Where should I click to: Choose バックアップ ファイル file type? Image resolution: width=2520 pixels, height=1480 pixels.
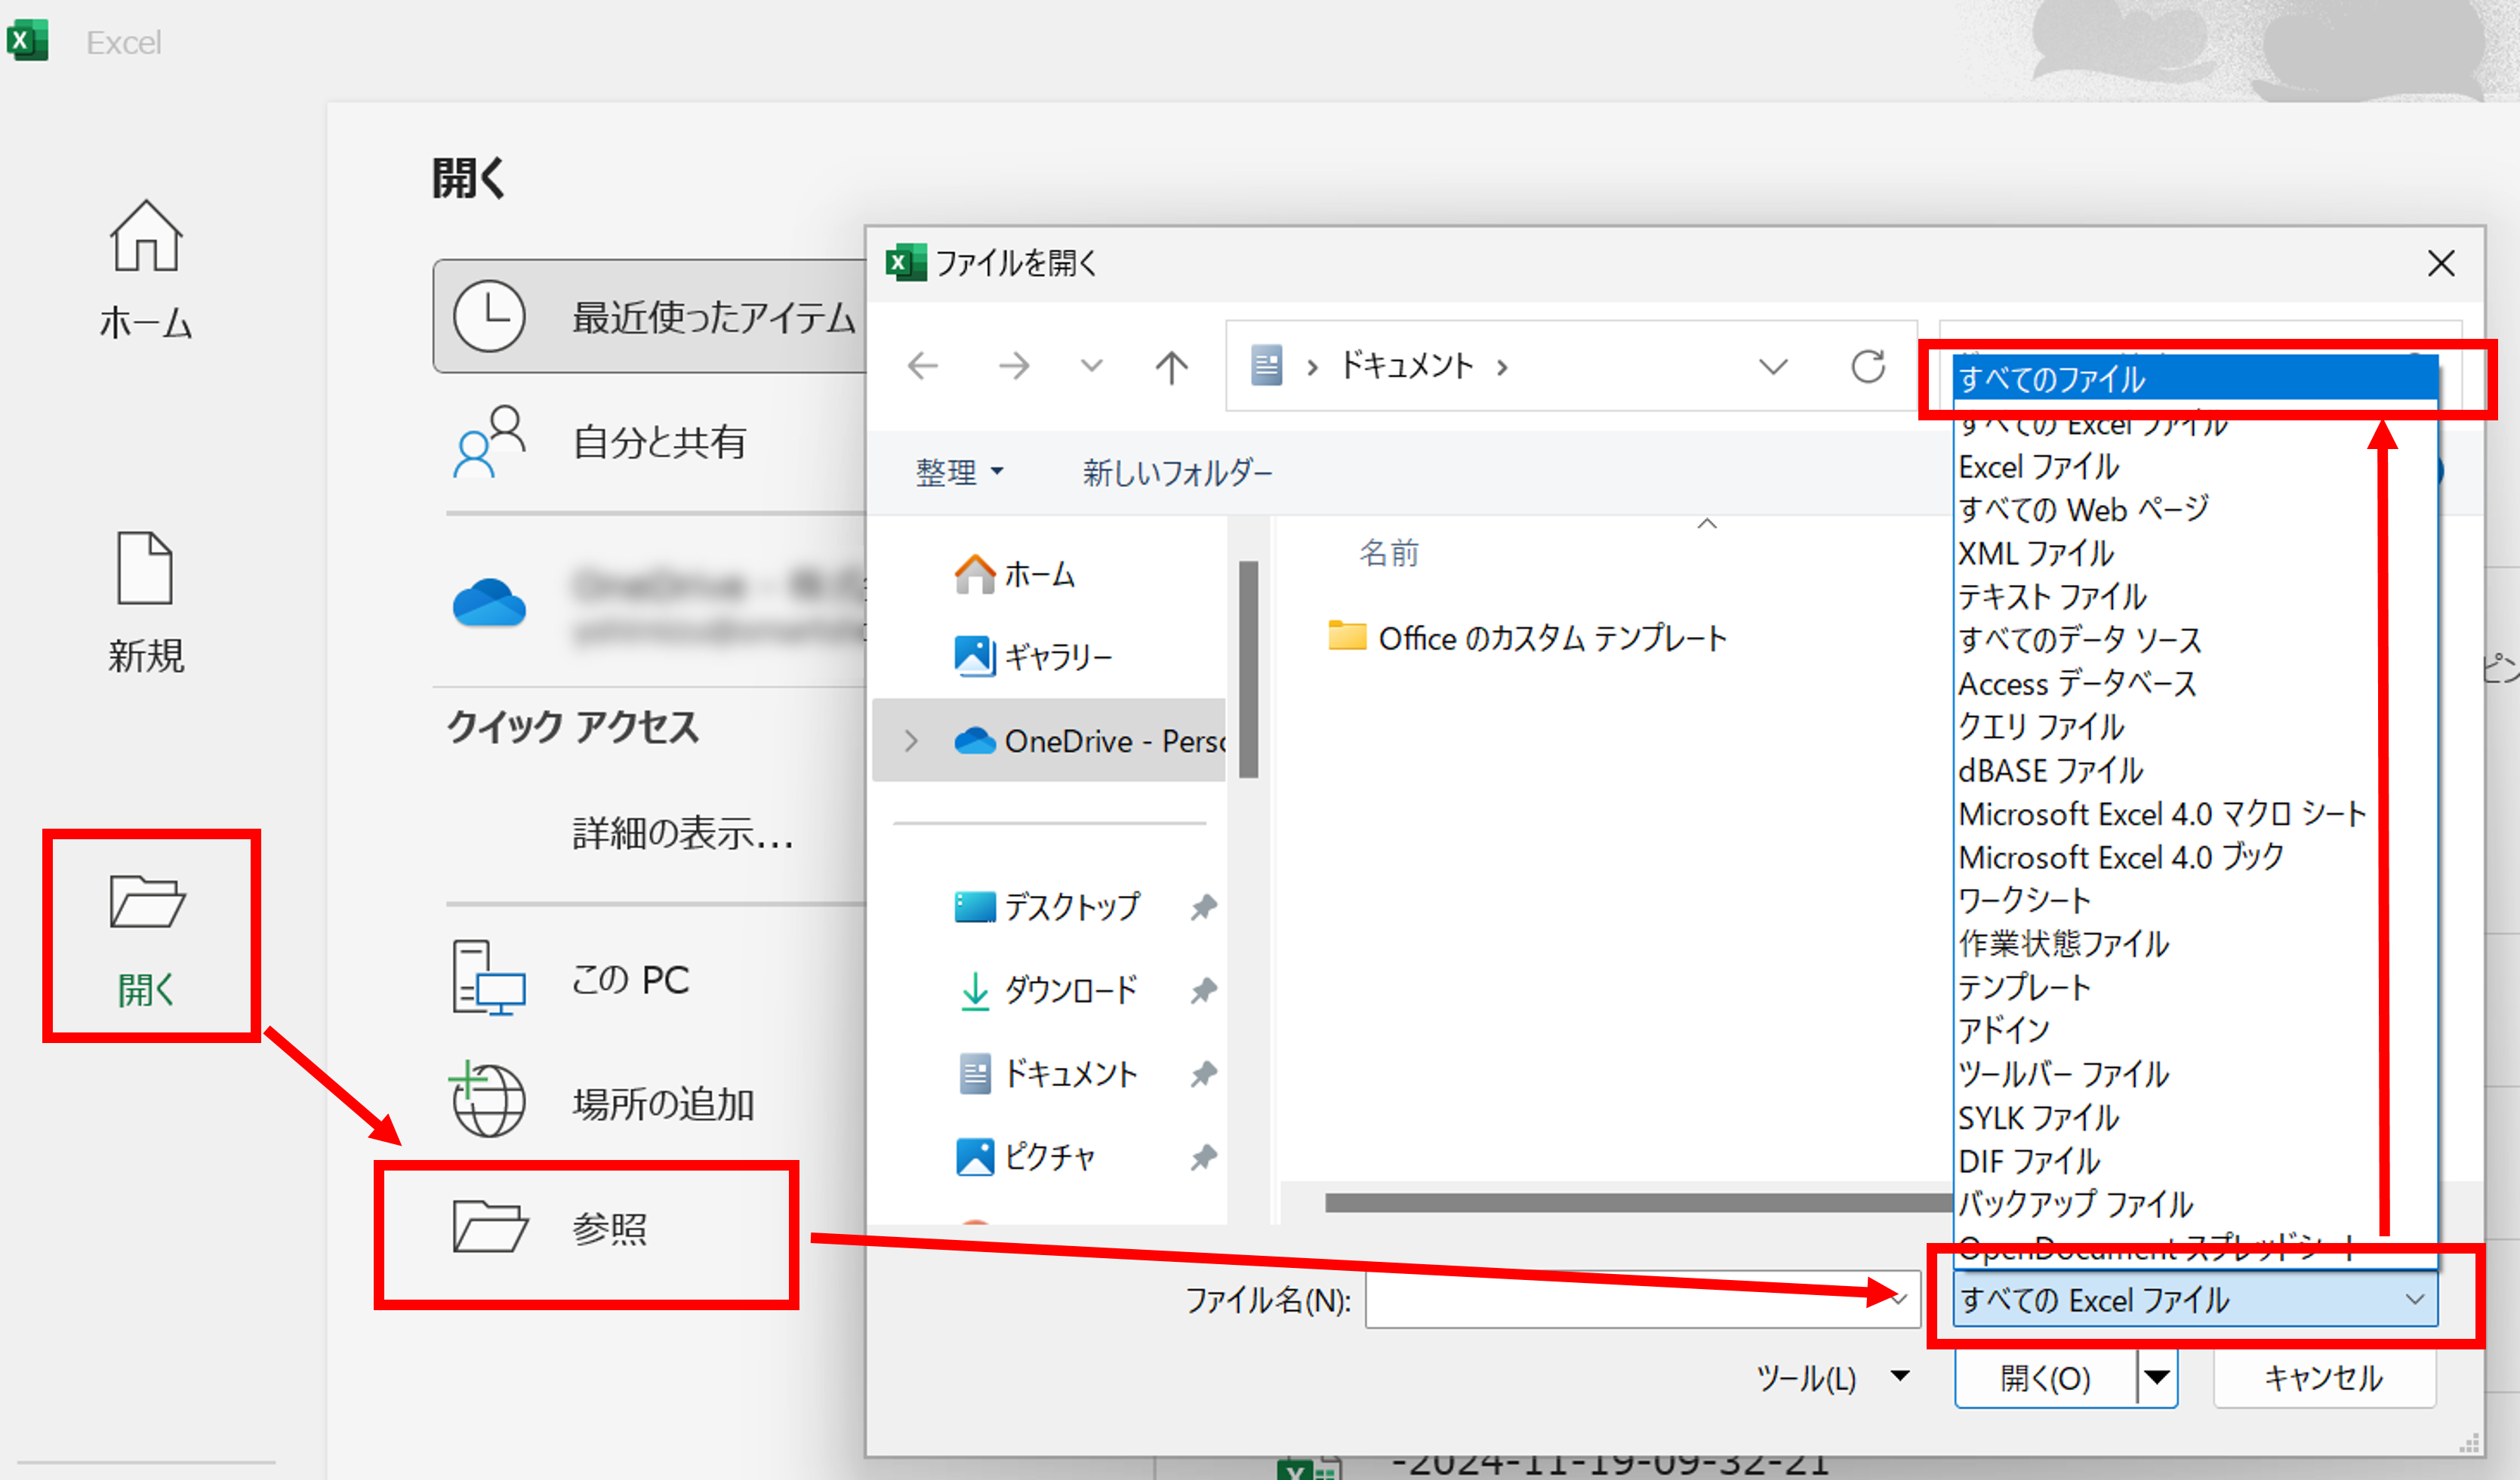coord(2195,1204)
